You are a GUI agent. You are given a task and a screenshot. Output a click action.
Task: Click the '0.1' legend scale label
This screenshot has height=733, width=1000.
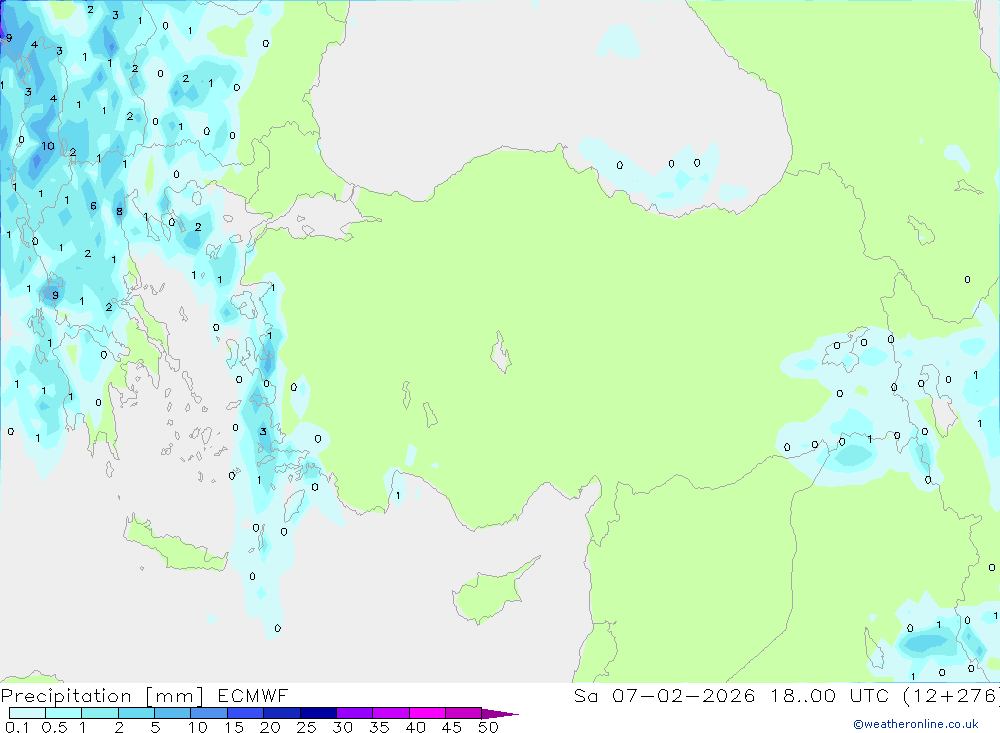[x=17, y=727]
